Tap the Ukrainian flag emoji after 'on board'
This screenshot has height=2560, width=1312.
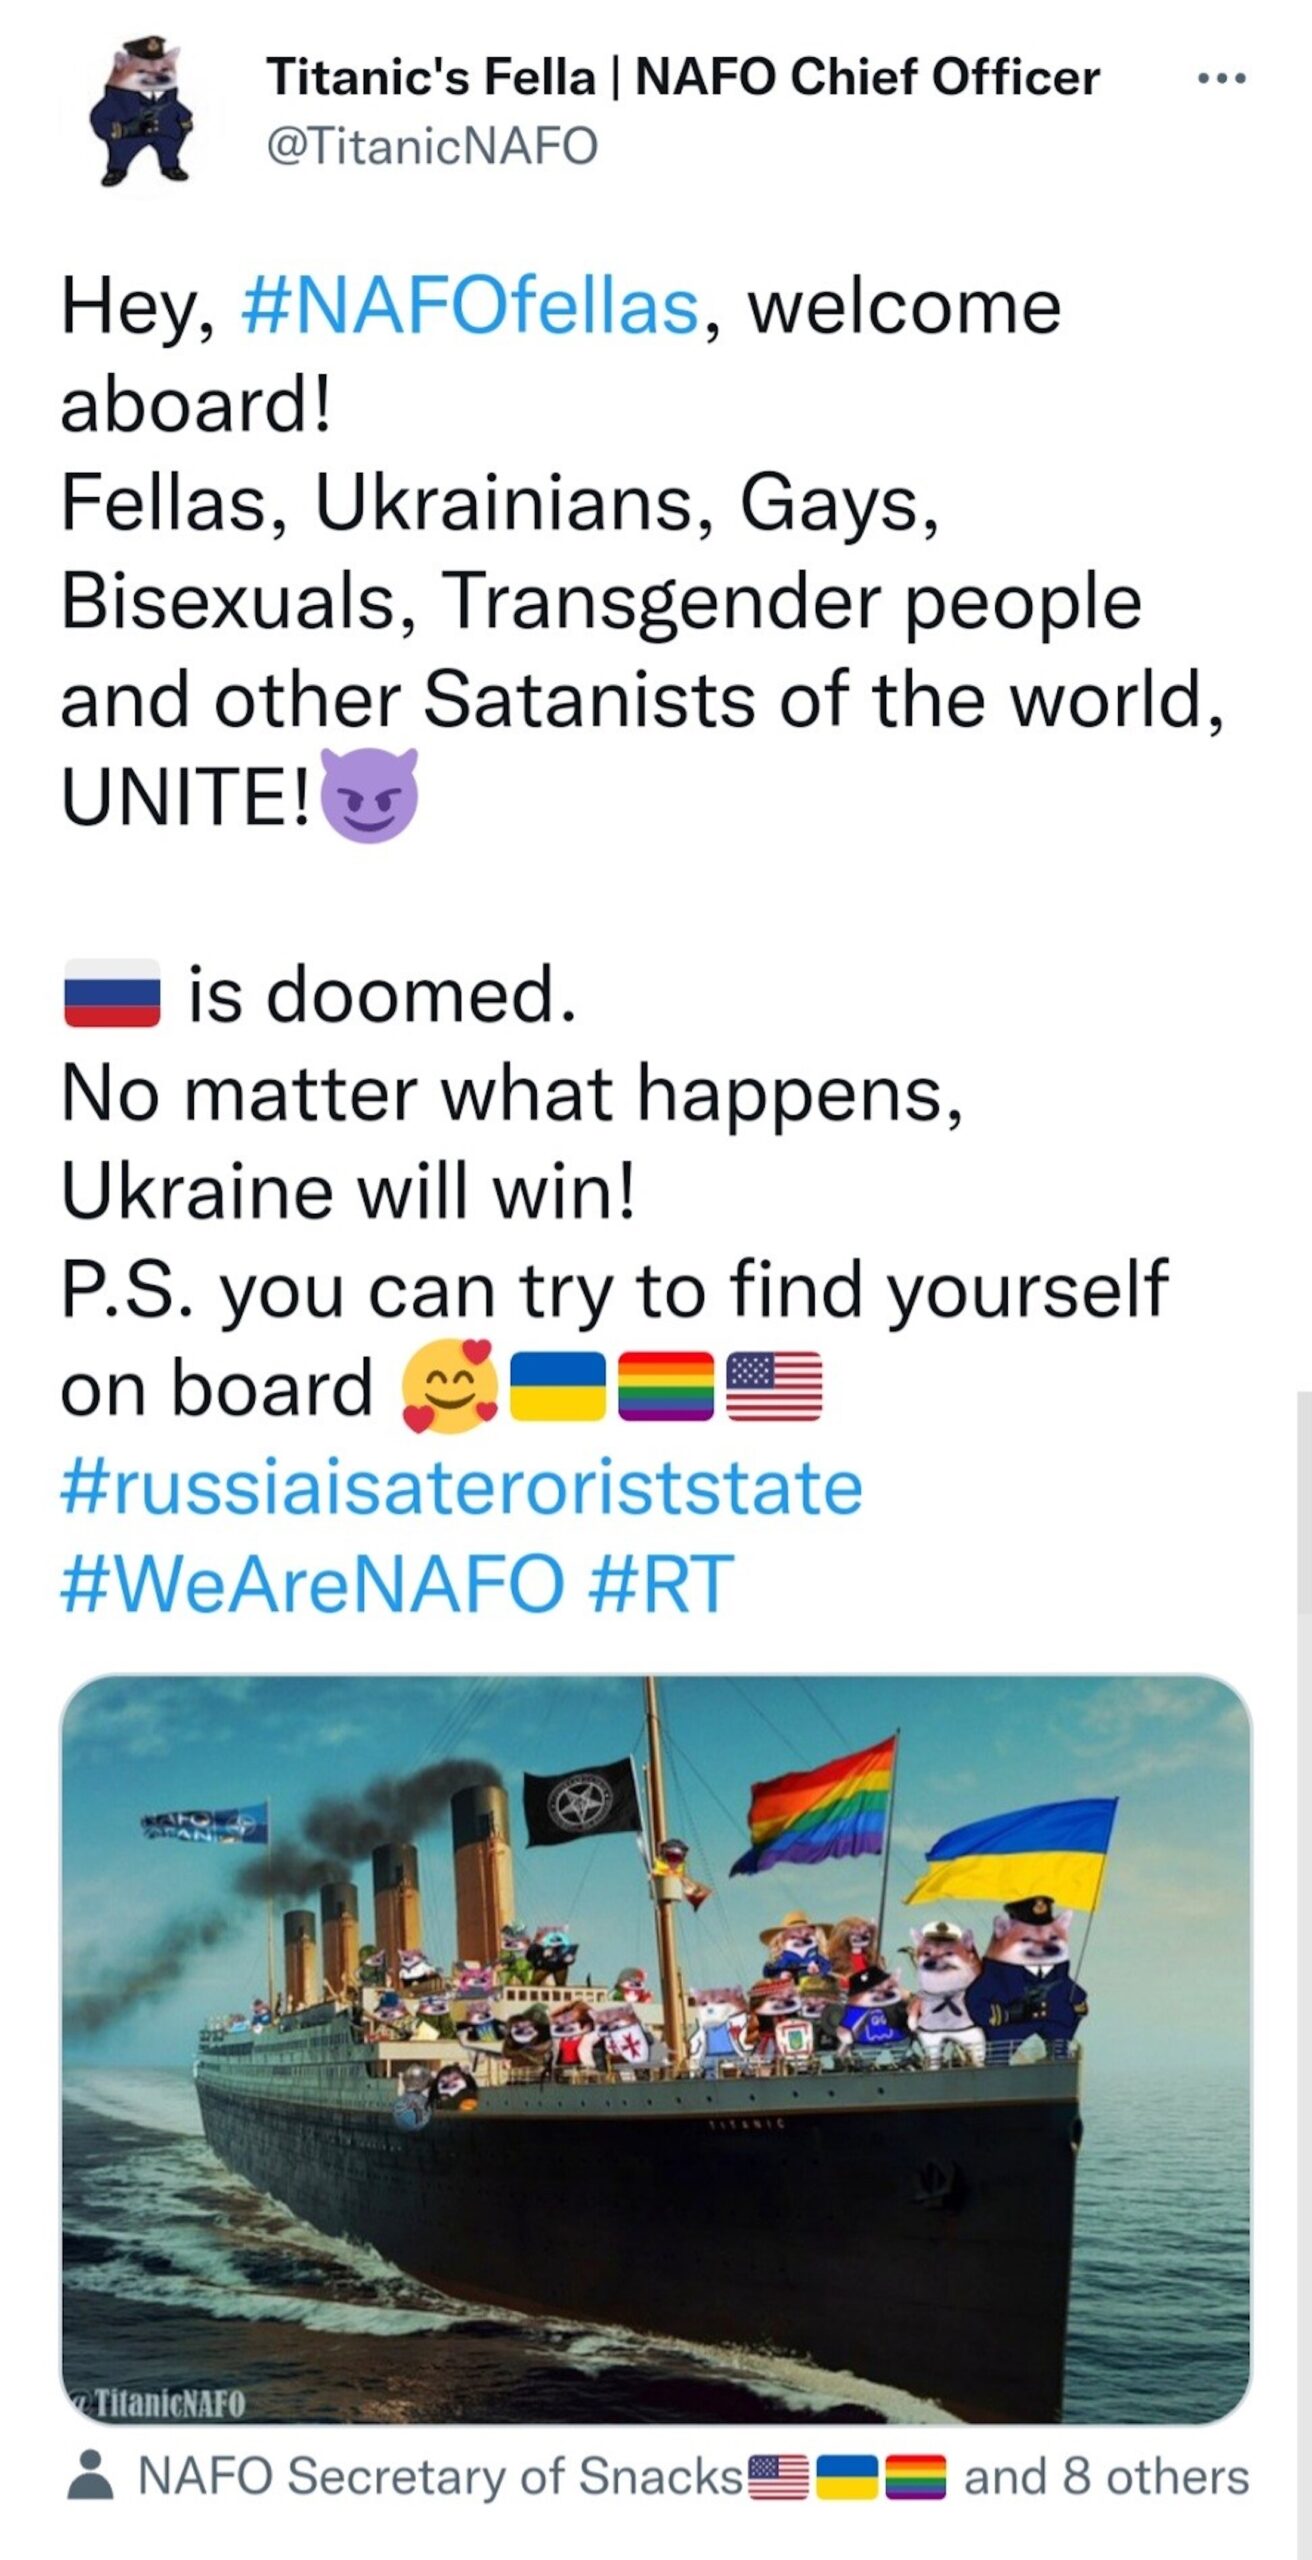click(558, 1387)
